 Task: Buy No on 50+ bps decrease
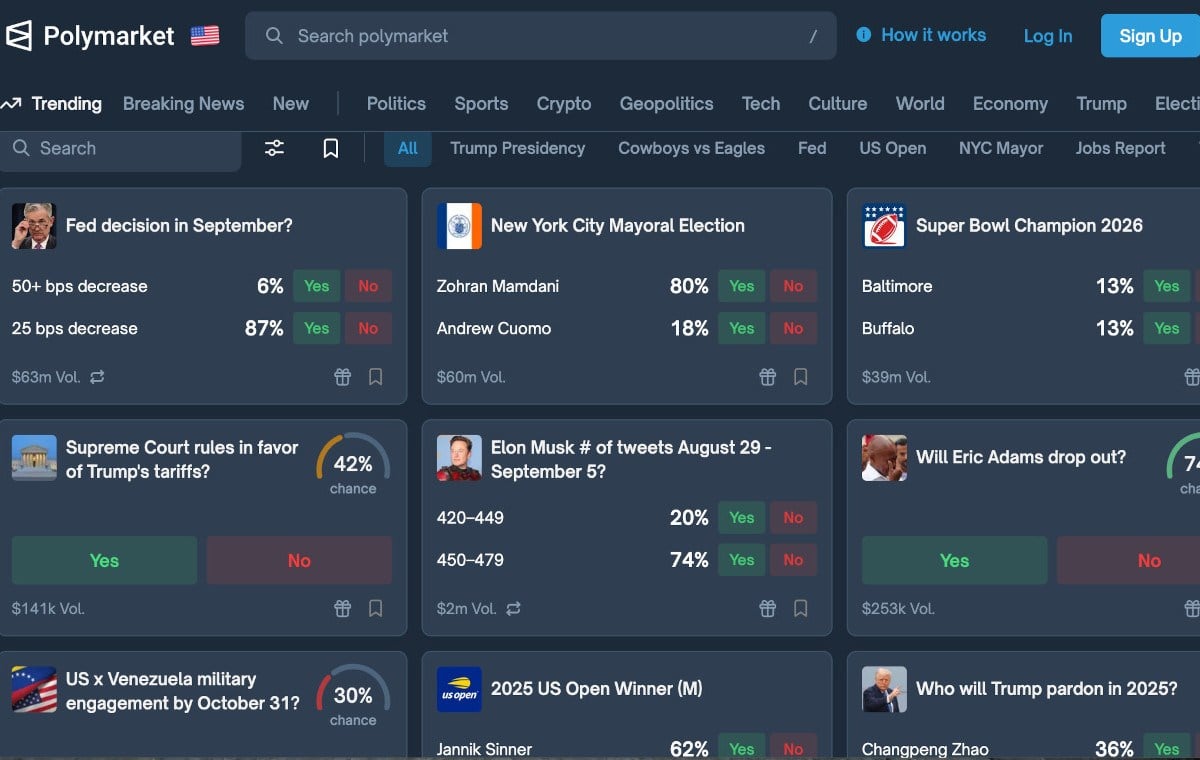pos(368,286)
